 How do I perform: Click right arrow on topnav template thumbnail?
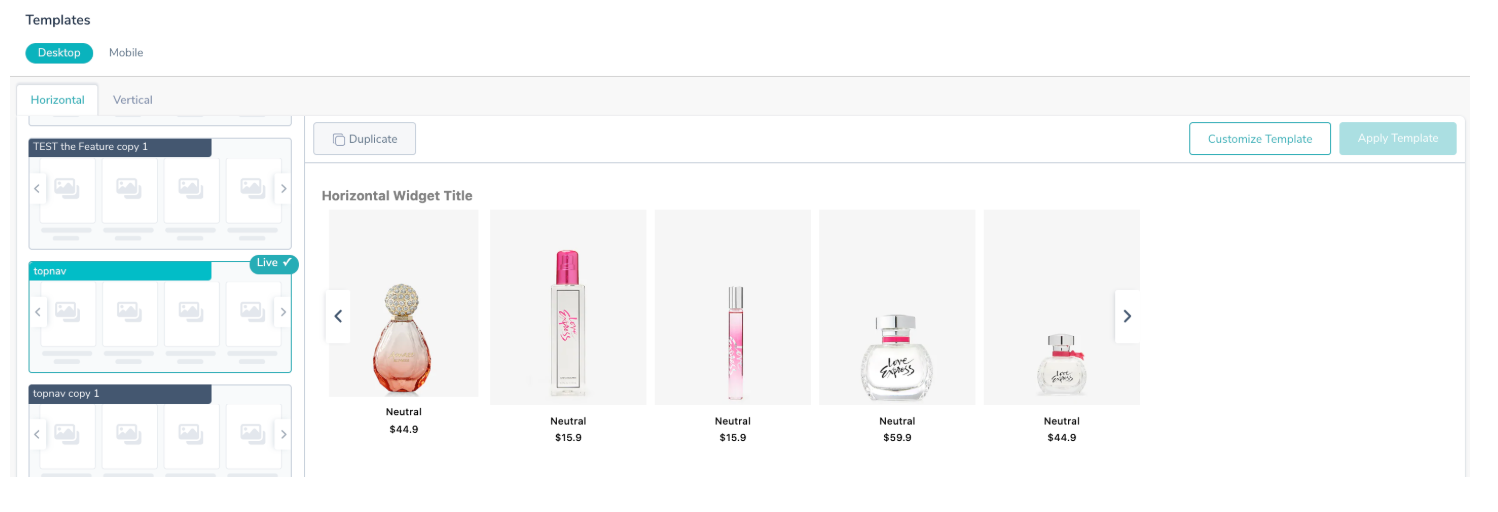click(x=283, y=312)
